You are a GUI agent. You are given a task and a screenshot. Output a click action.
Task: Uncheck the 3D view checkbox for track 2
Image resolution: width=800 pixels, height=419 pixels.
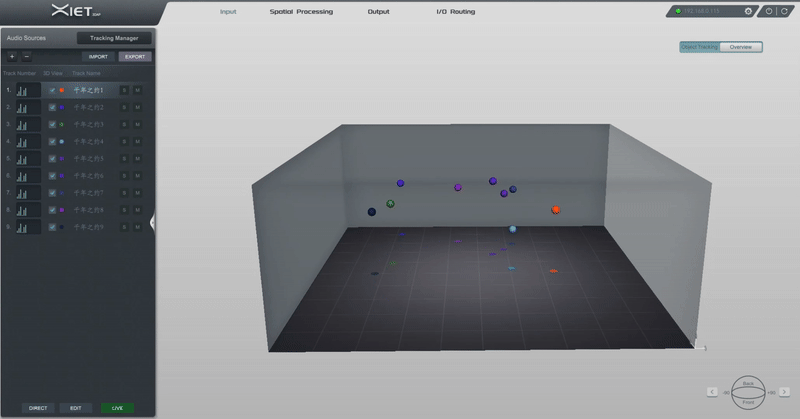click(x=52, y=107)
